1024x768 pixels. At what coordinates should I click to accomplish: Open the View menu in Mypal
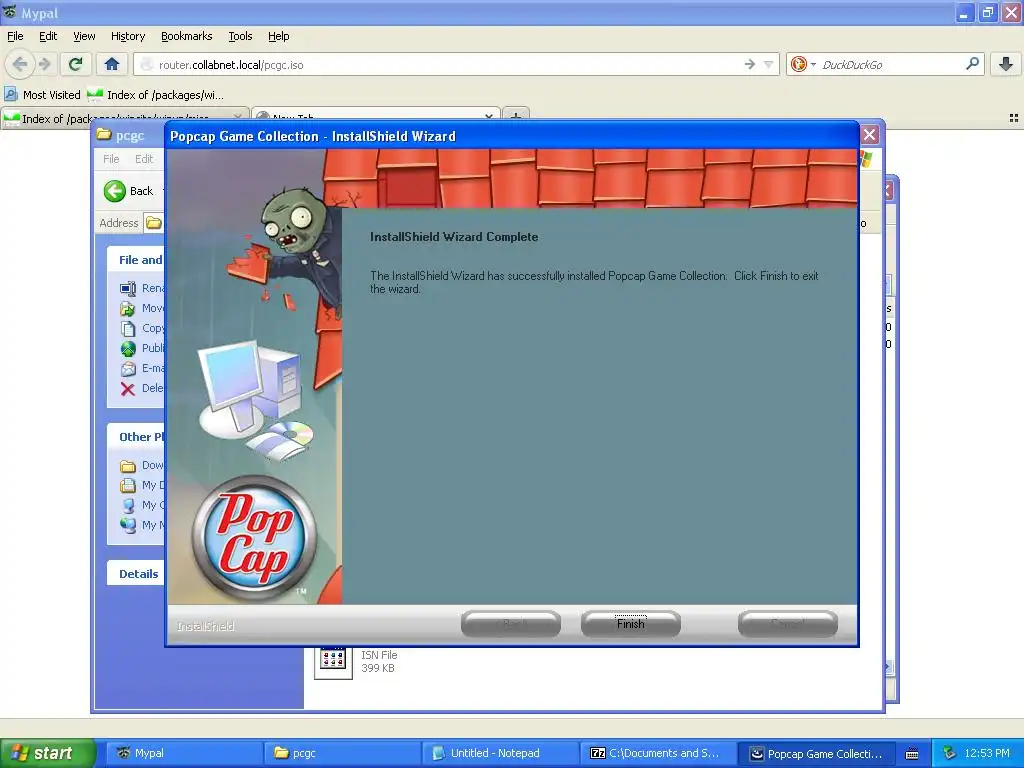(x=84, y=36)
